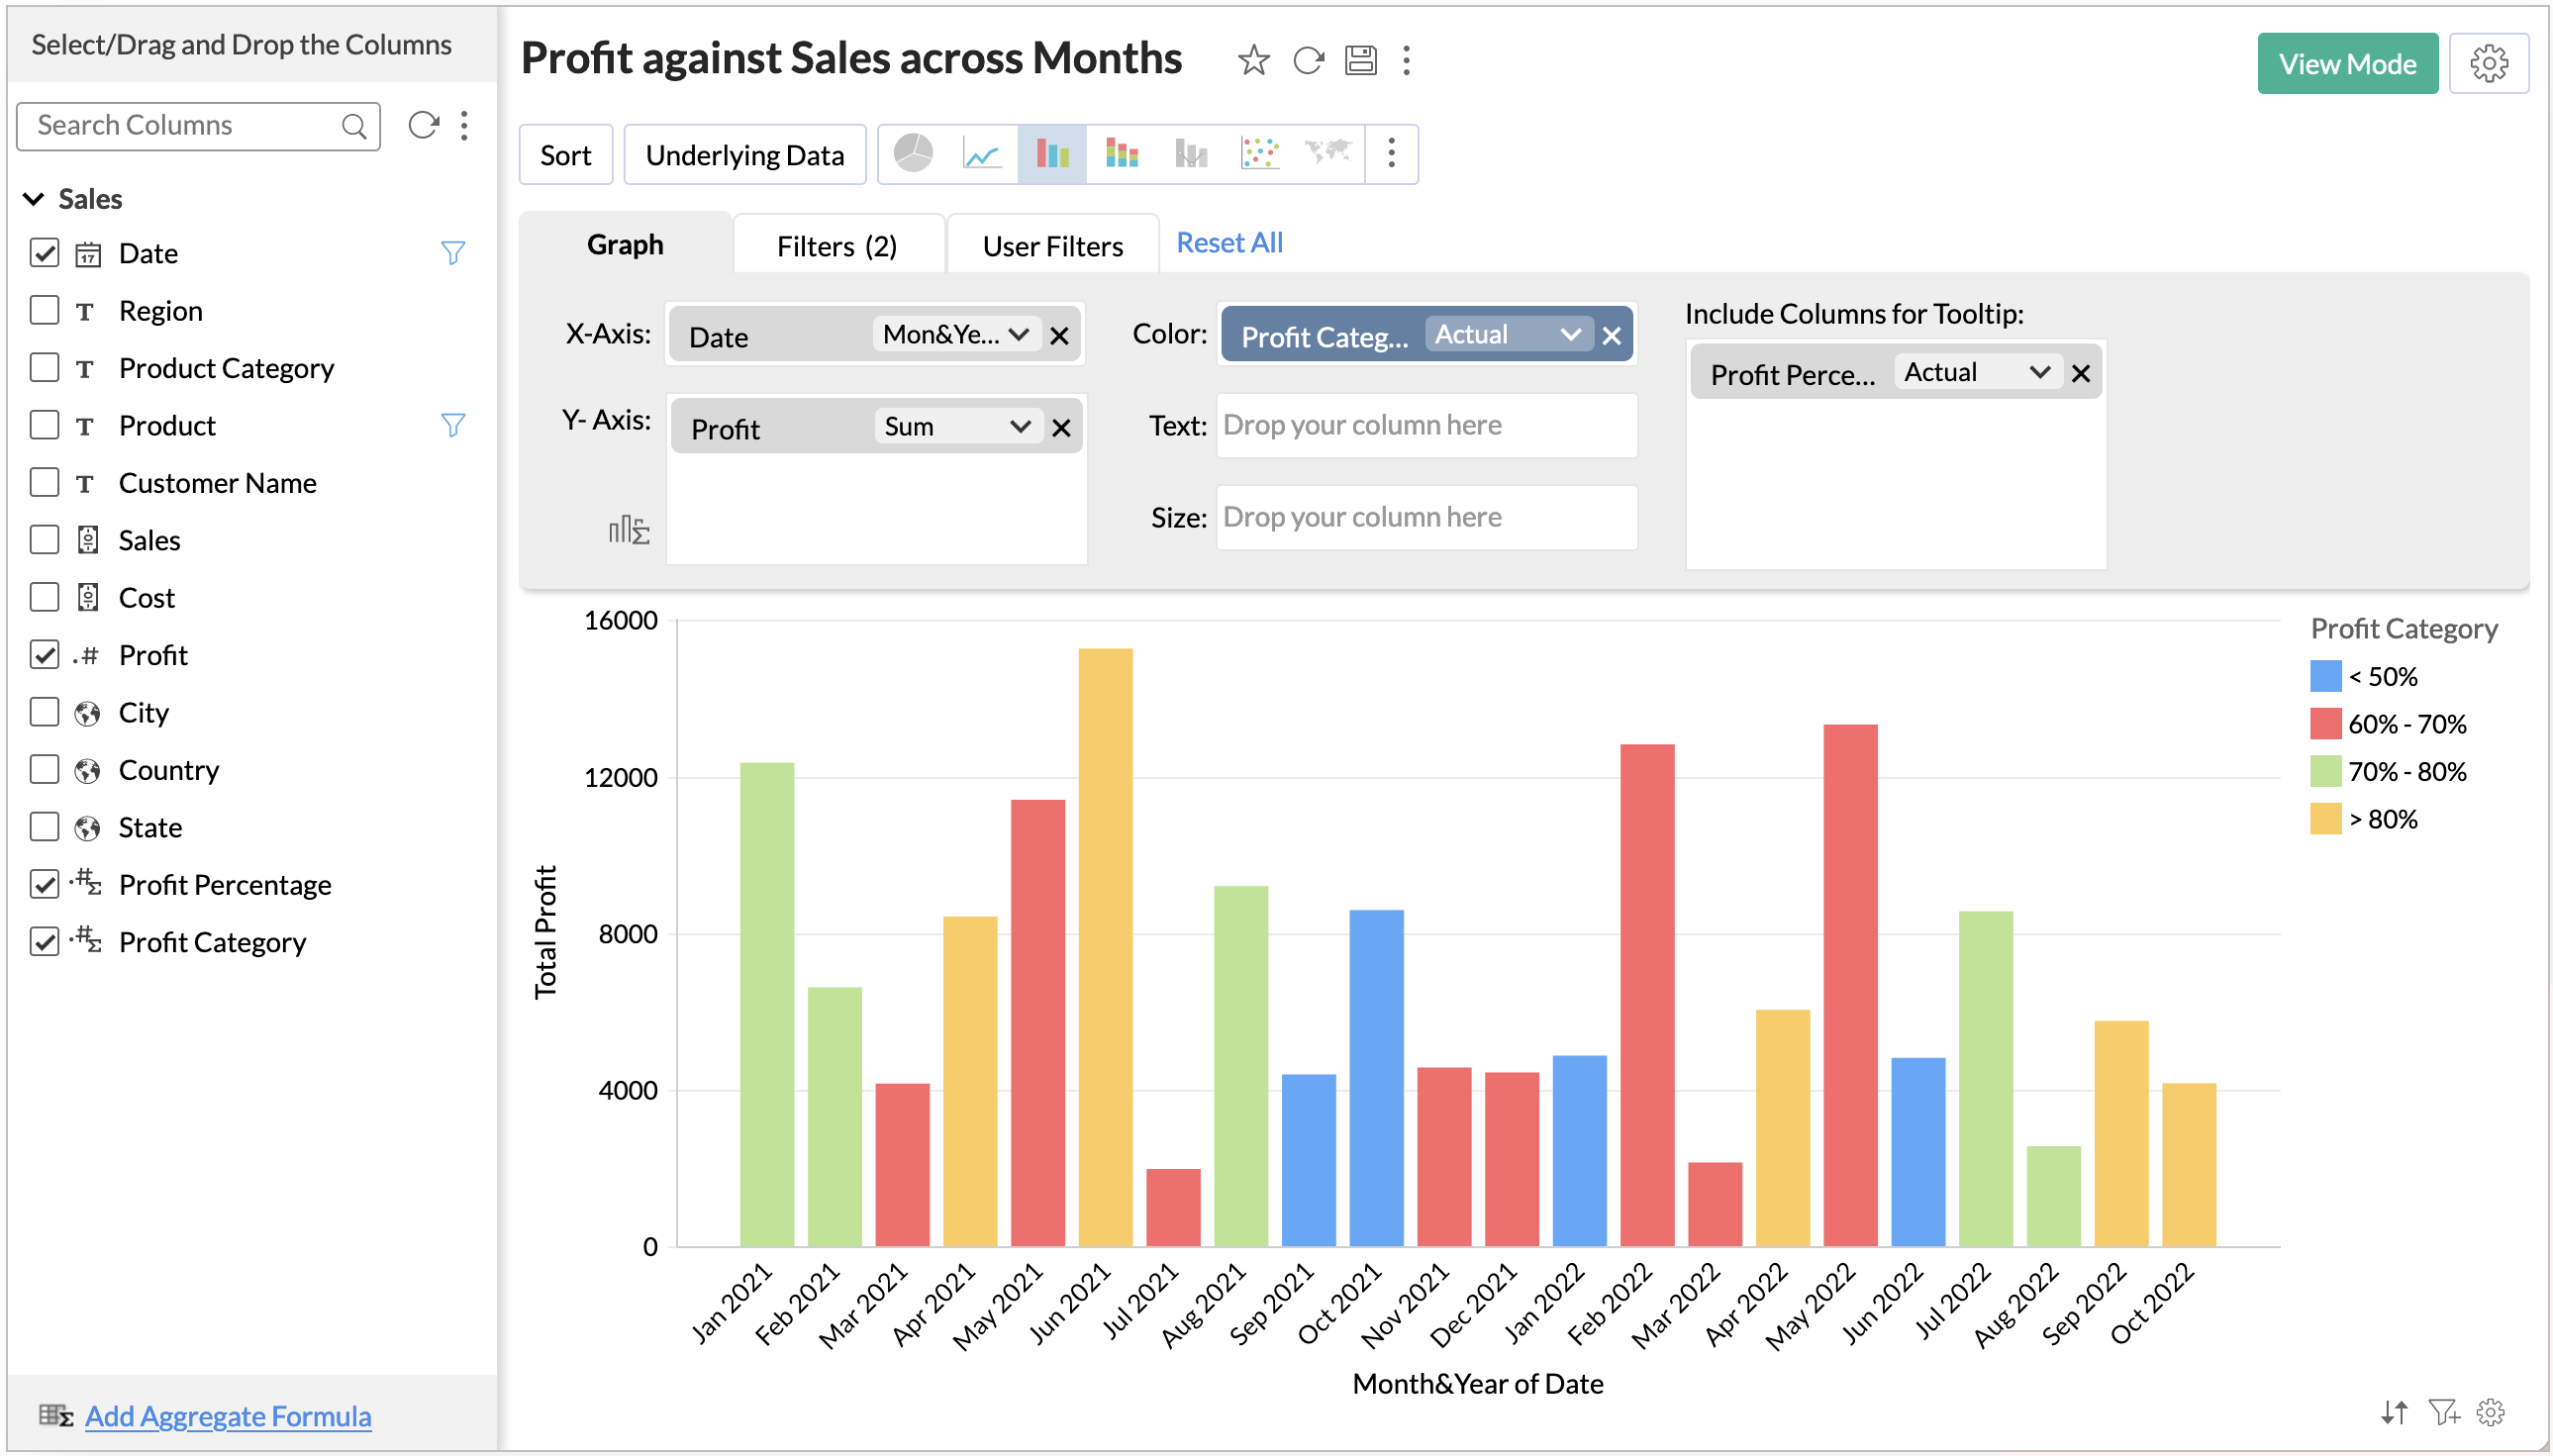This screenshot has width=2553, height=1456.
Task: Mark report as favorite with star
Action: tap(1252, 61)
